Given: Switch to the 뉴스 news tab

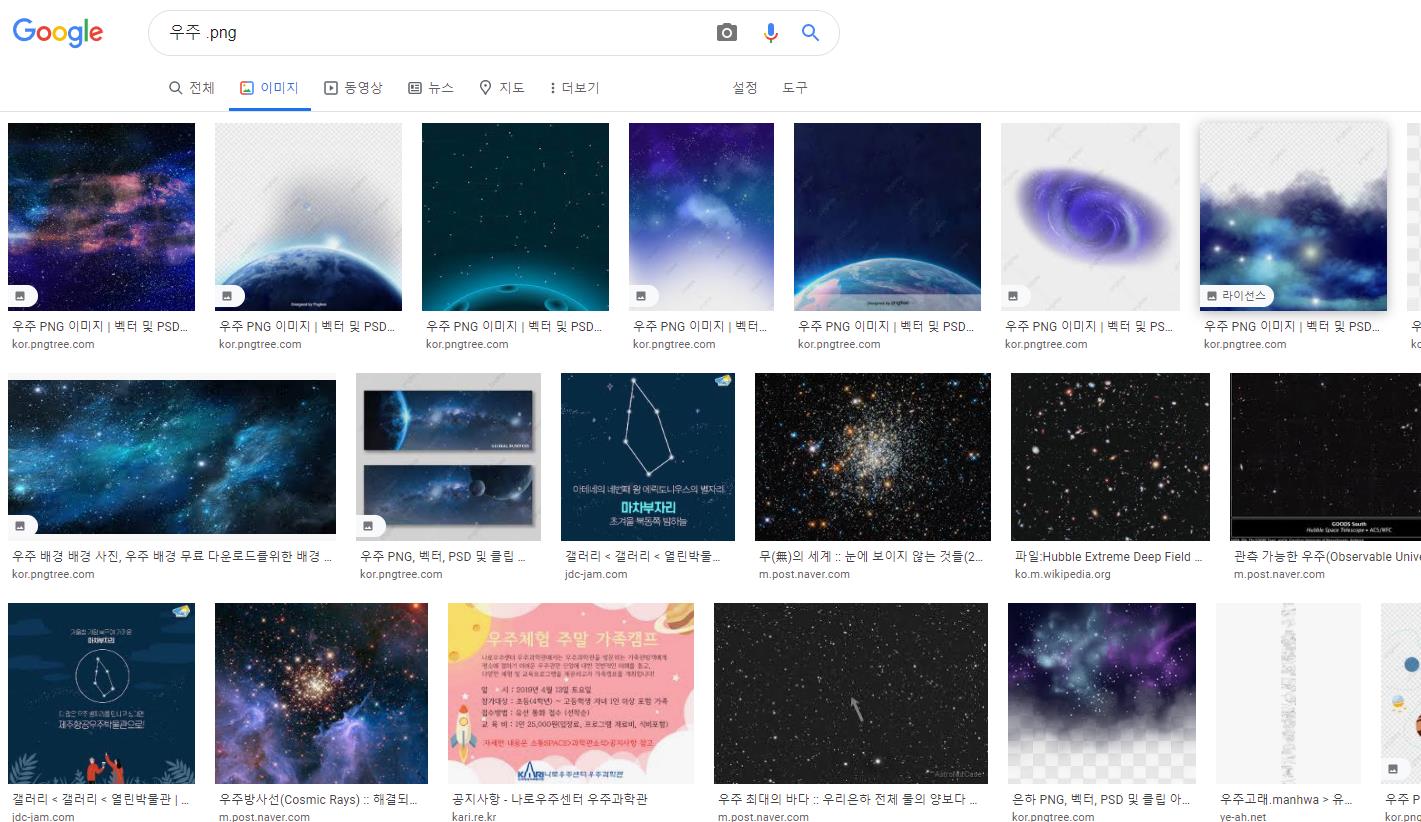Looking at the screenshot, I should 431,88.
